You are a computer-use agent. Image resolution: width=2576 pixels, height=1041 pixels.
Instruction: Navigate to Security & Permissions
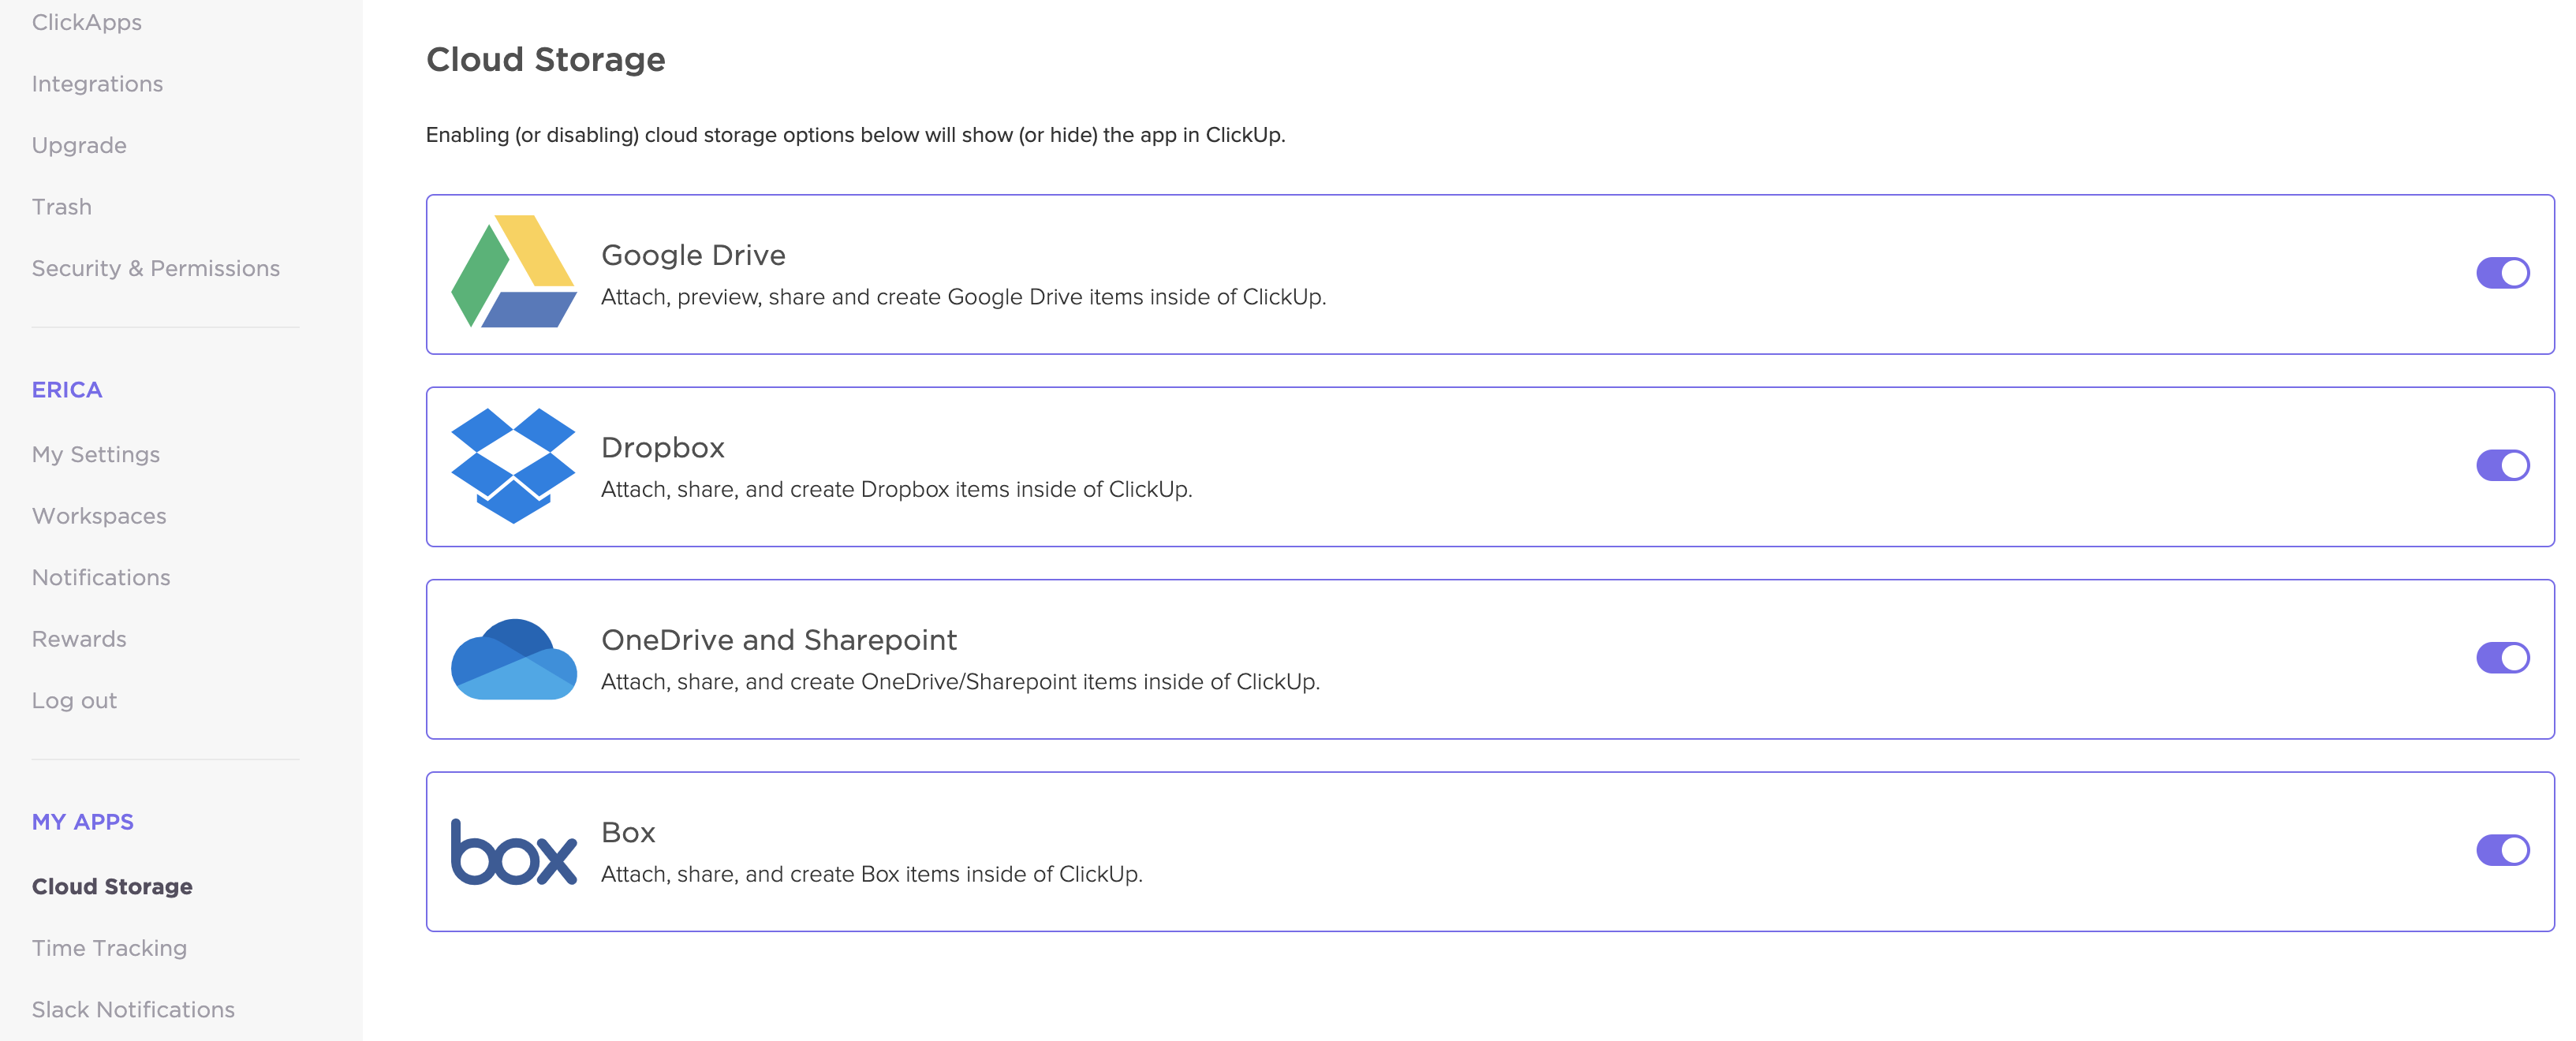tap(156, 269)
